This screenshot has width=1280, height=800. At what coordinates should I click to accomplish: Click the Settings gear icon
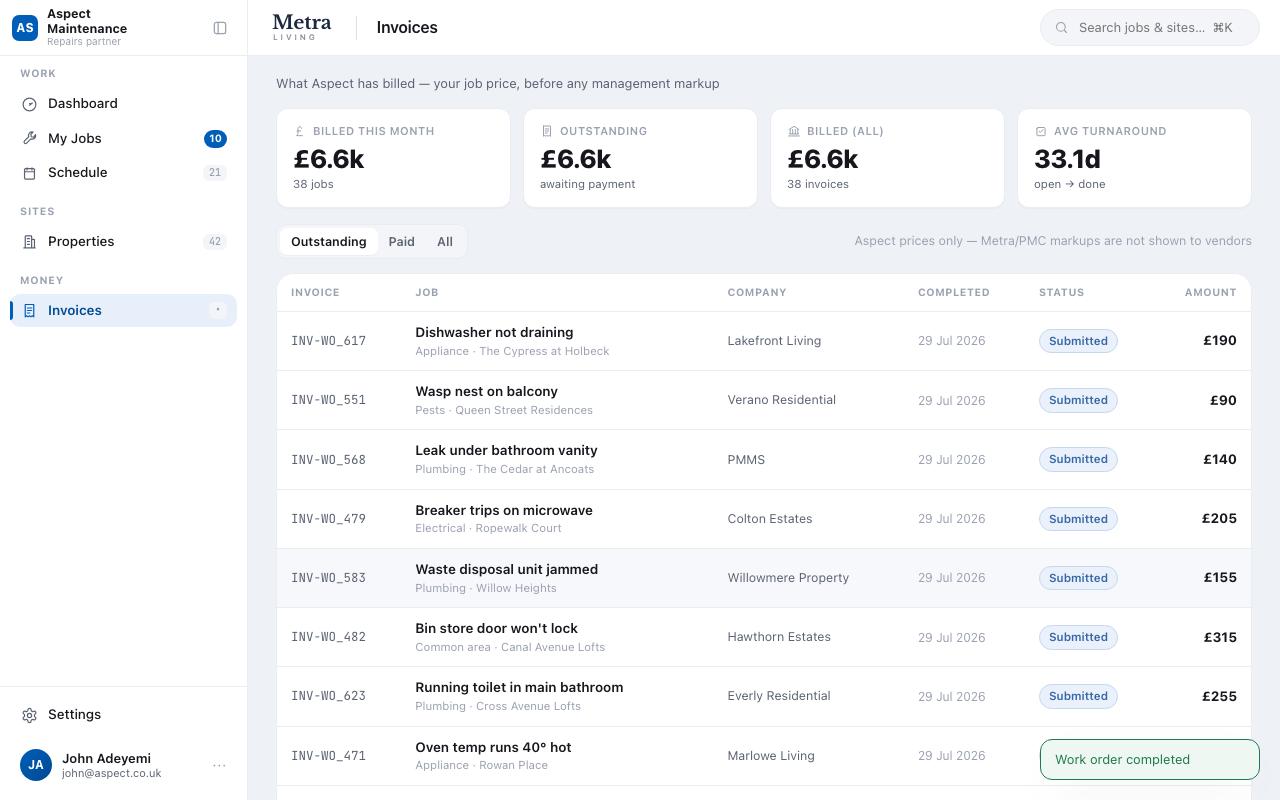[29, 715]
